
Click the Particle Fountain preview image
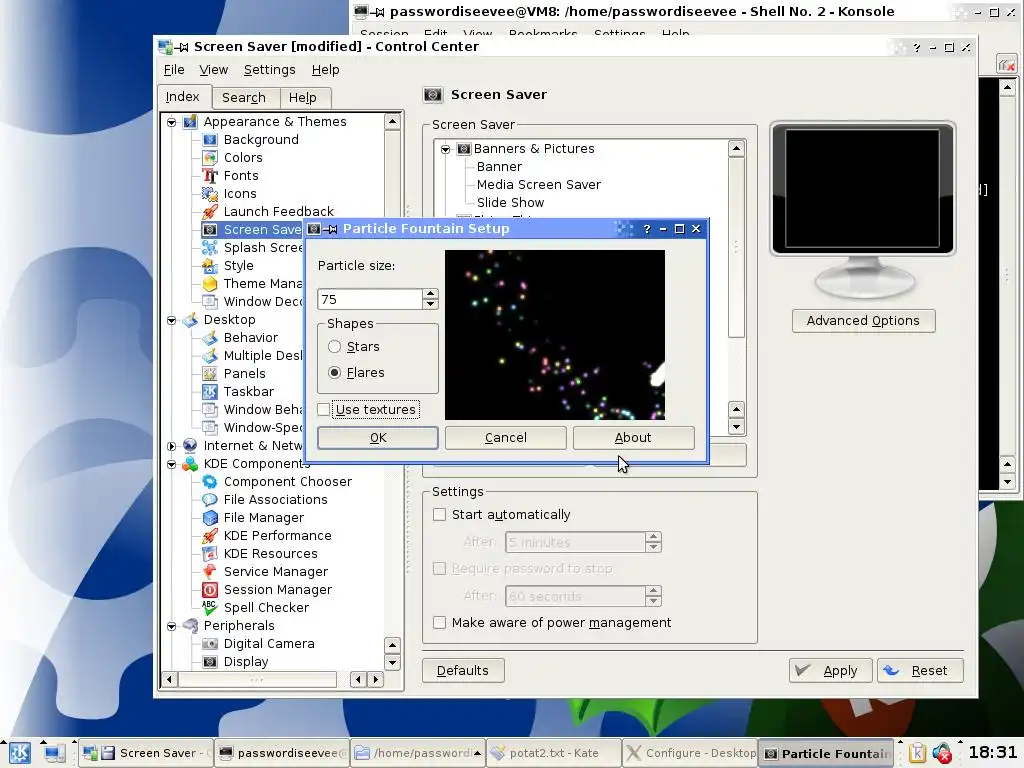pos(554,335)
